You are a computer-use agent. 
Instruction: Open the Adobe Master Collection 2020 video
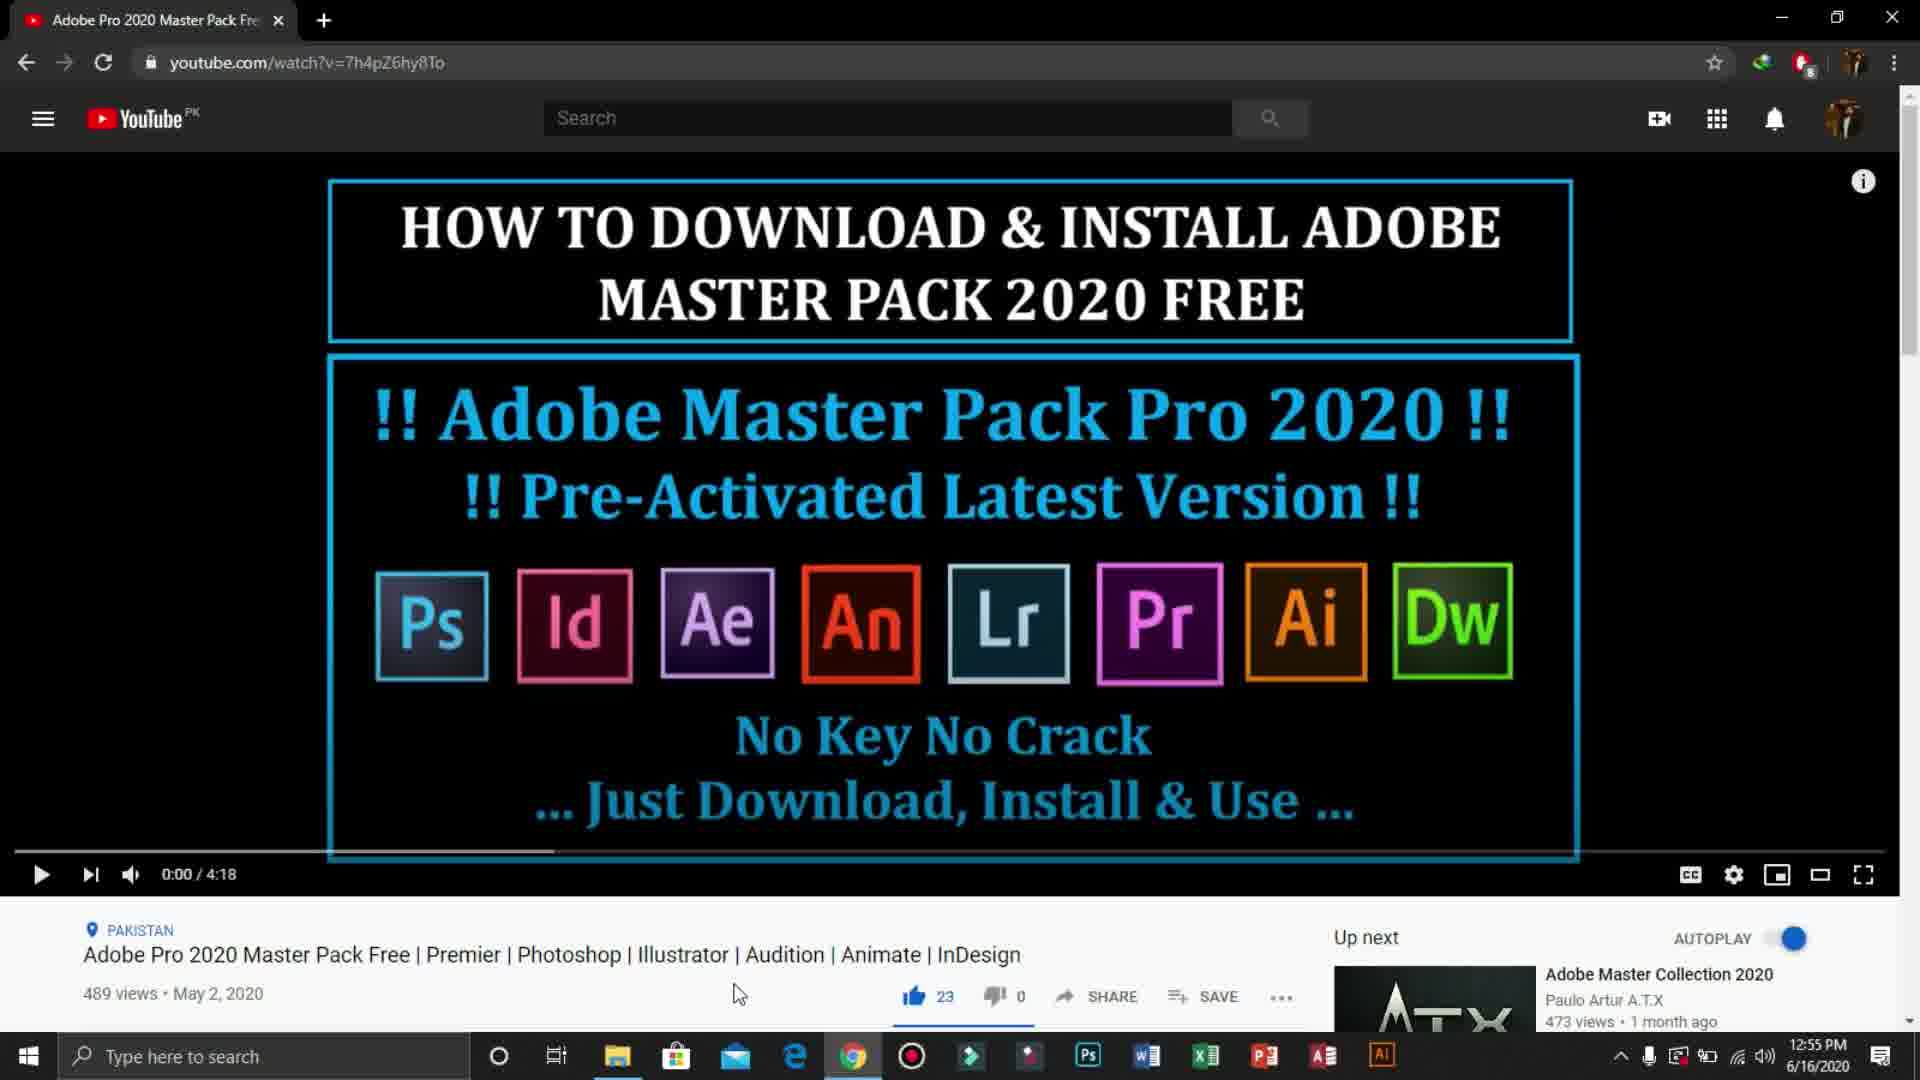pos(1659,974)
